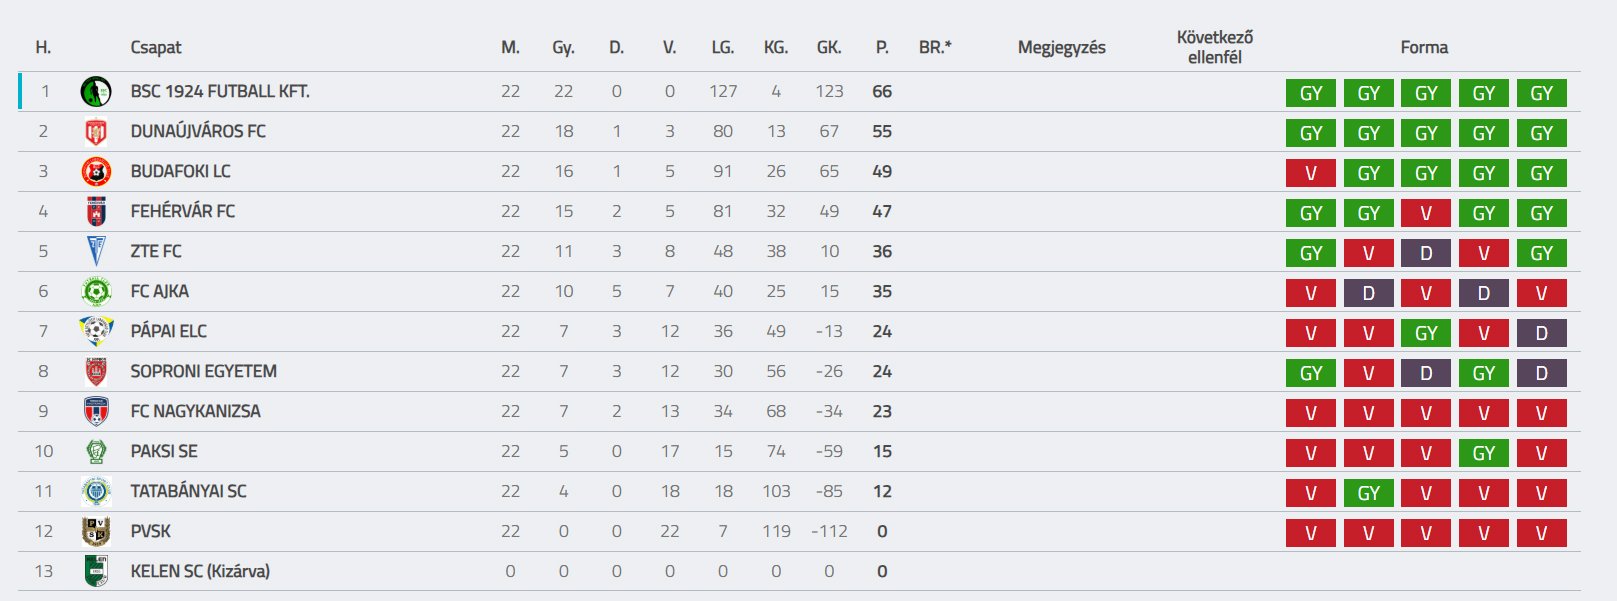Click the Csapat column header
The height and width of the screenshot is (601, 1617).
156,47
